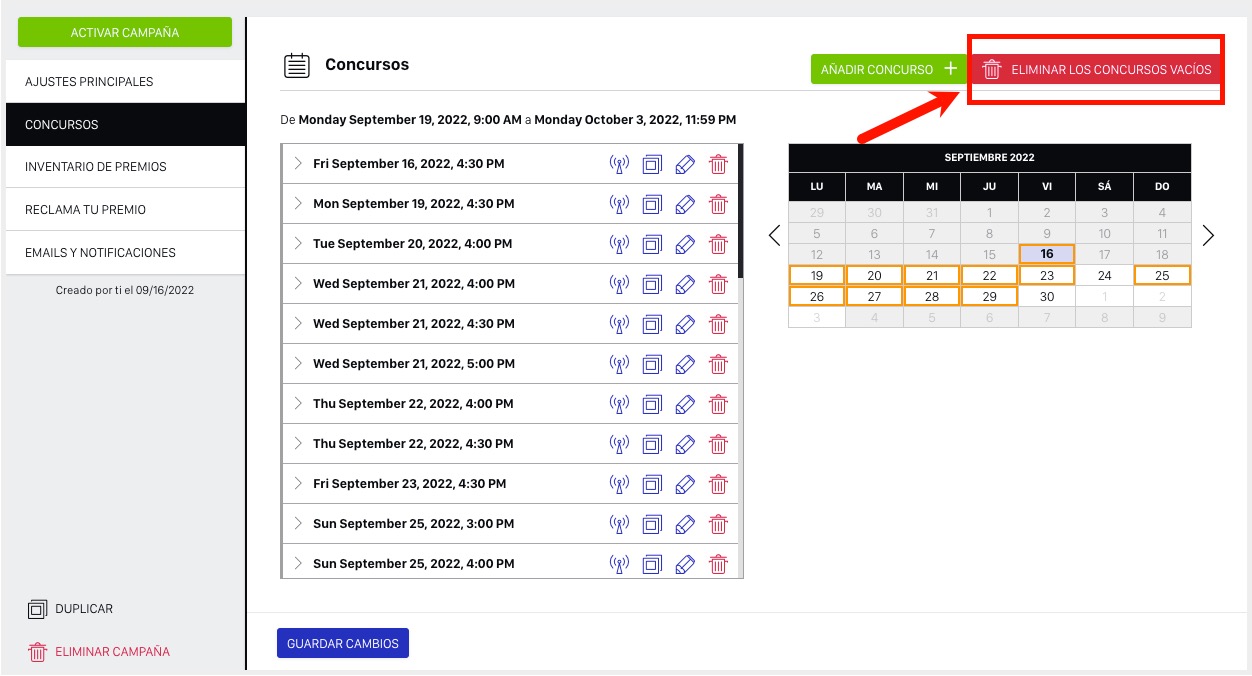1252x676 pixels.
Task: Open Inventario de Premios section
Action: (125, 167)
